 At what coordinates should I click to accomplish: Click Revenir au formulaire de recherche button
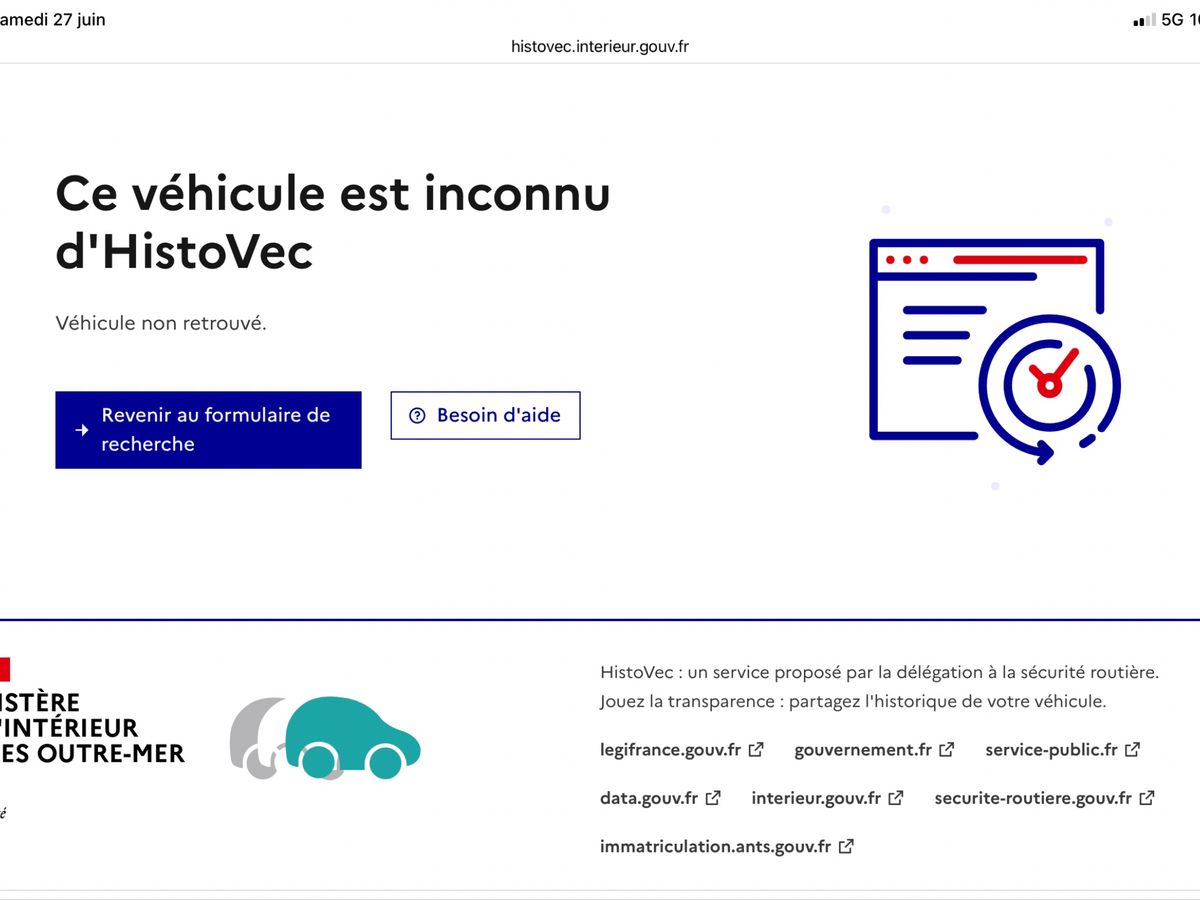[x=208, y=430]
